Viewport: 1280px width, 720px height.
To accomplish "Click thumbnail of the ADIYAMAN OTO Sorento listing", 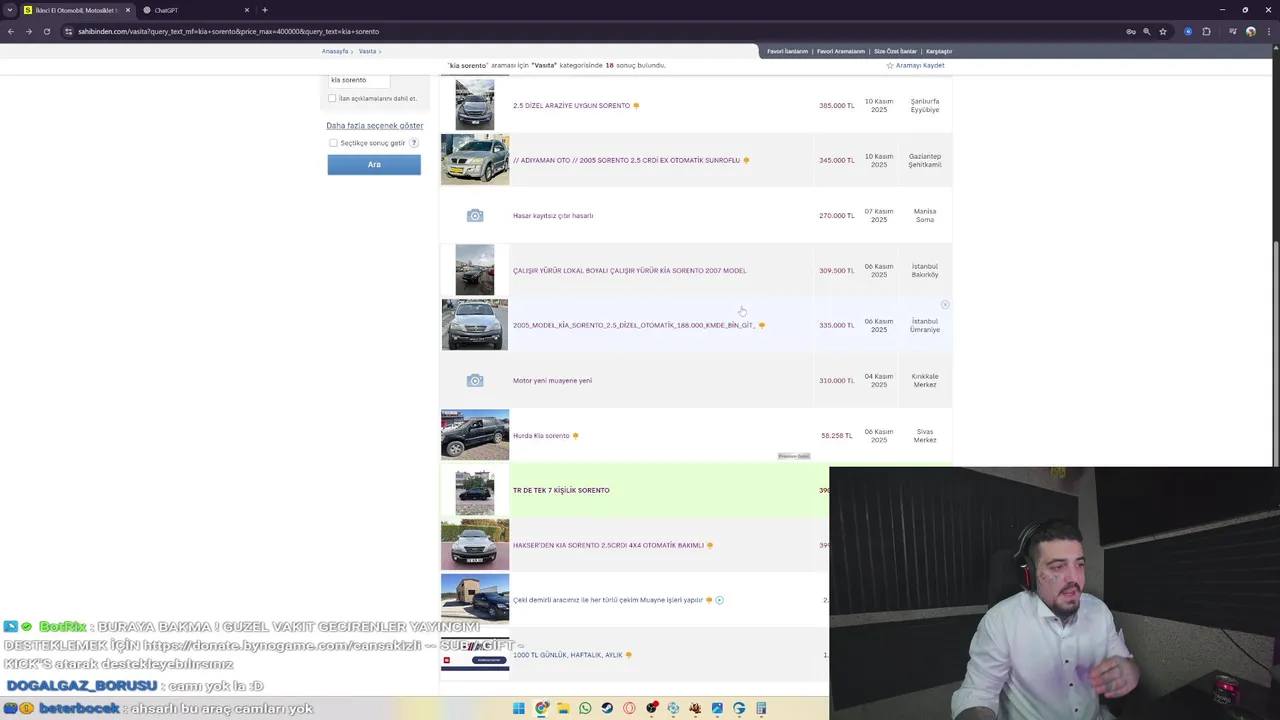I will (x=475, y=160).
